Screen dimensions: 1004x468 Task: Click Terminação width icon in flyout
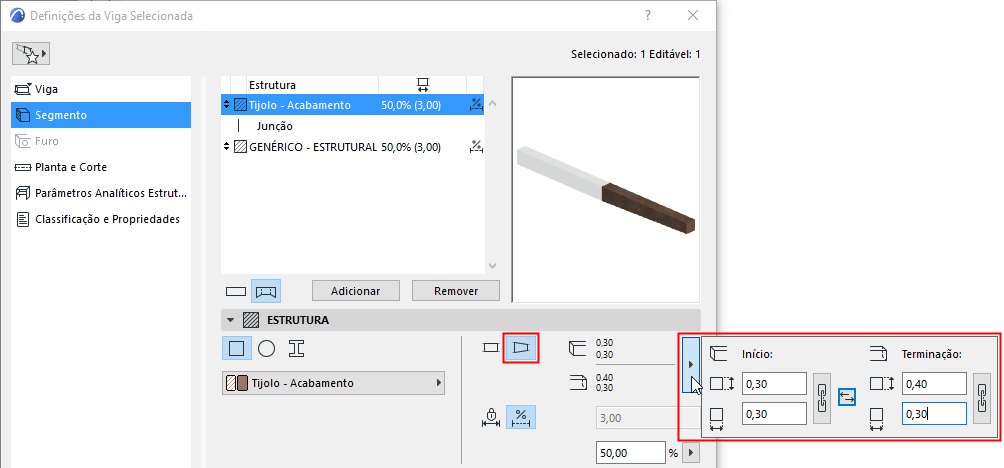(877, 419)
